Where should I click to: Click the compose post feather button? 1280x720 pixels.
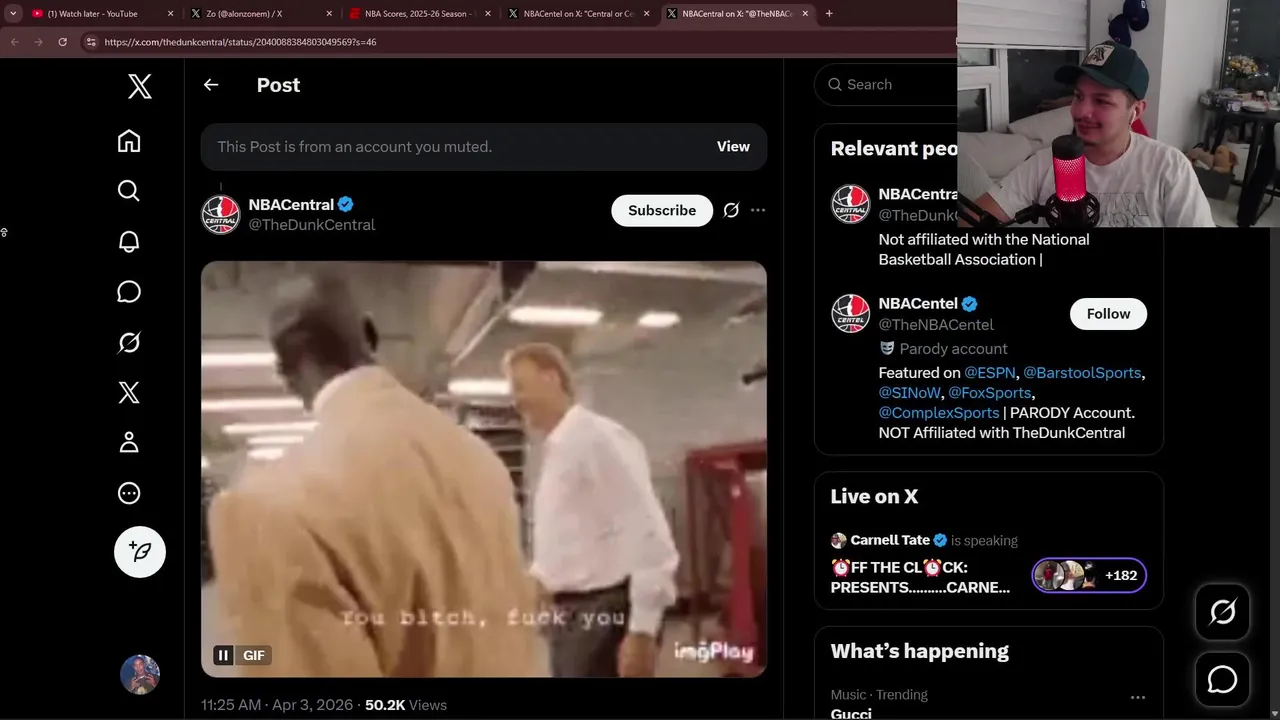coord(140,552)
